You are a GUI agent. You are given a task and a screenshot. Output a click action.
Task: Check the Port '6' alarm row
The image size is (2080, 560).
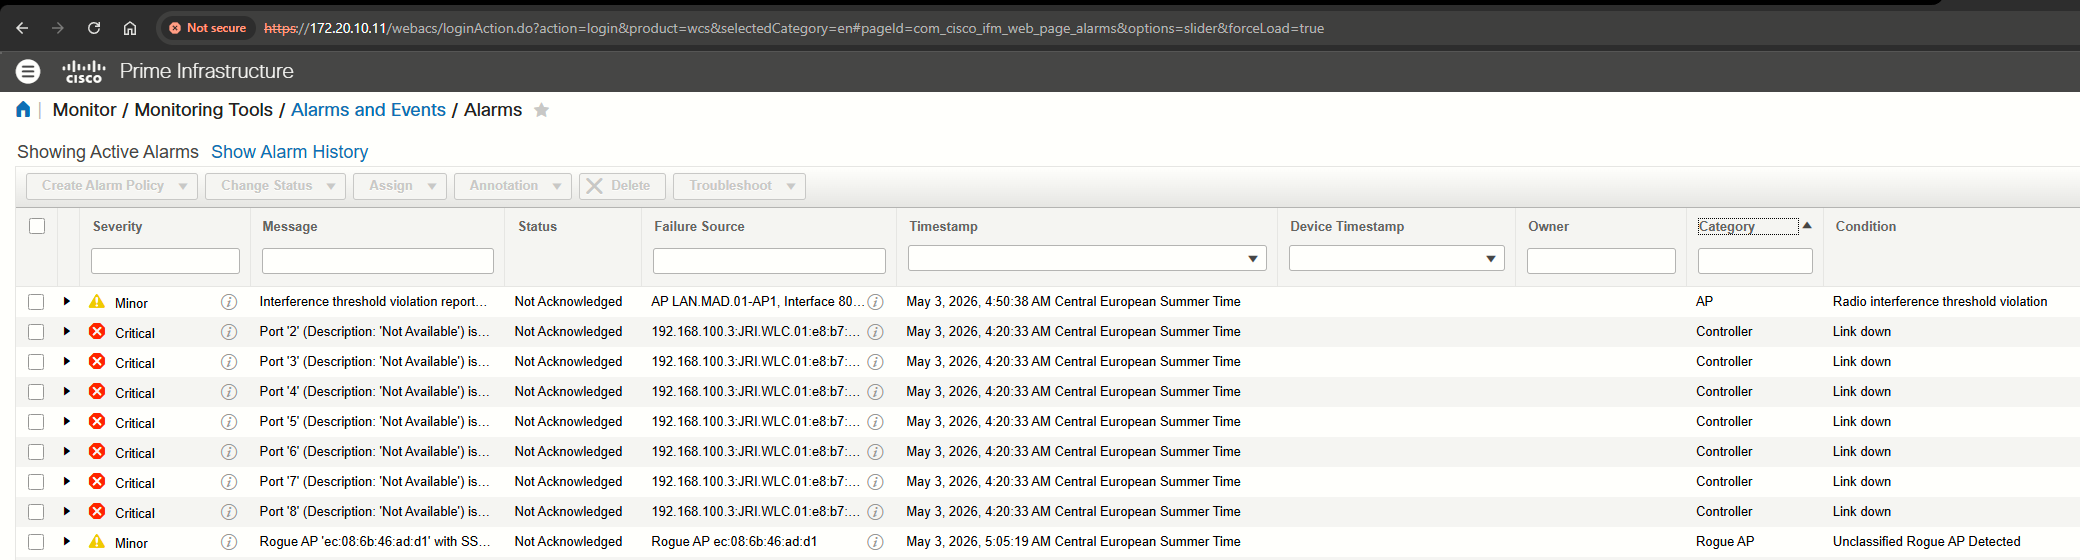pos(36,452)
